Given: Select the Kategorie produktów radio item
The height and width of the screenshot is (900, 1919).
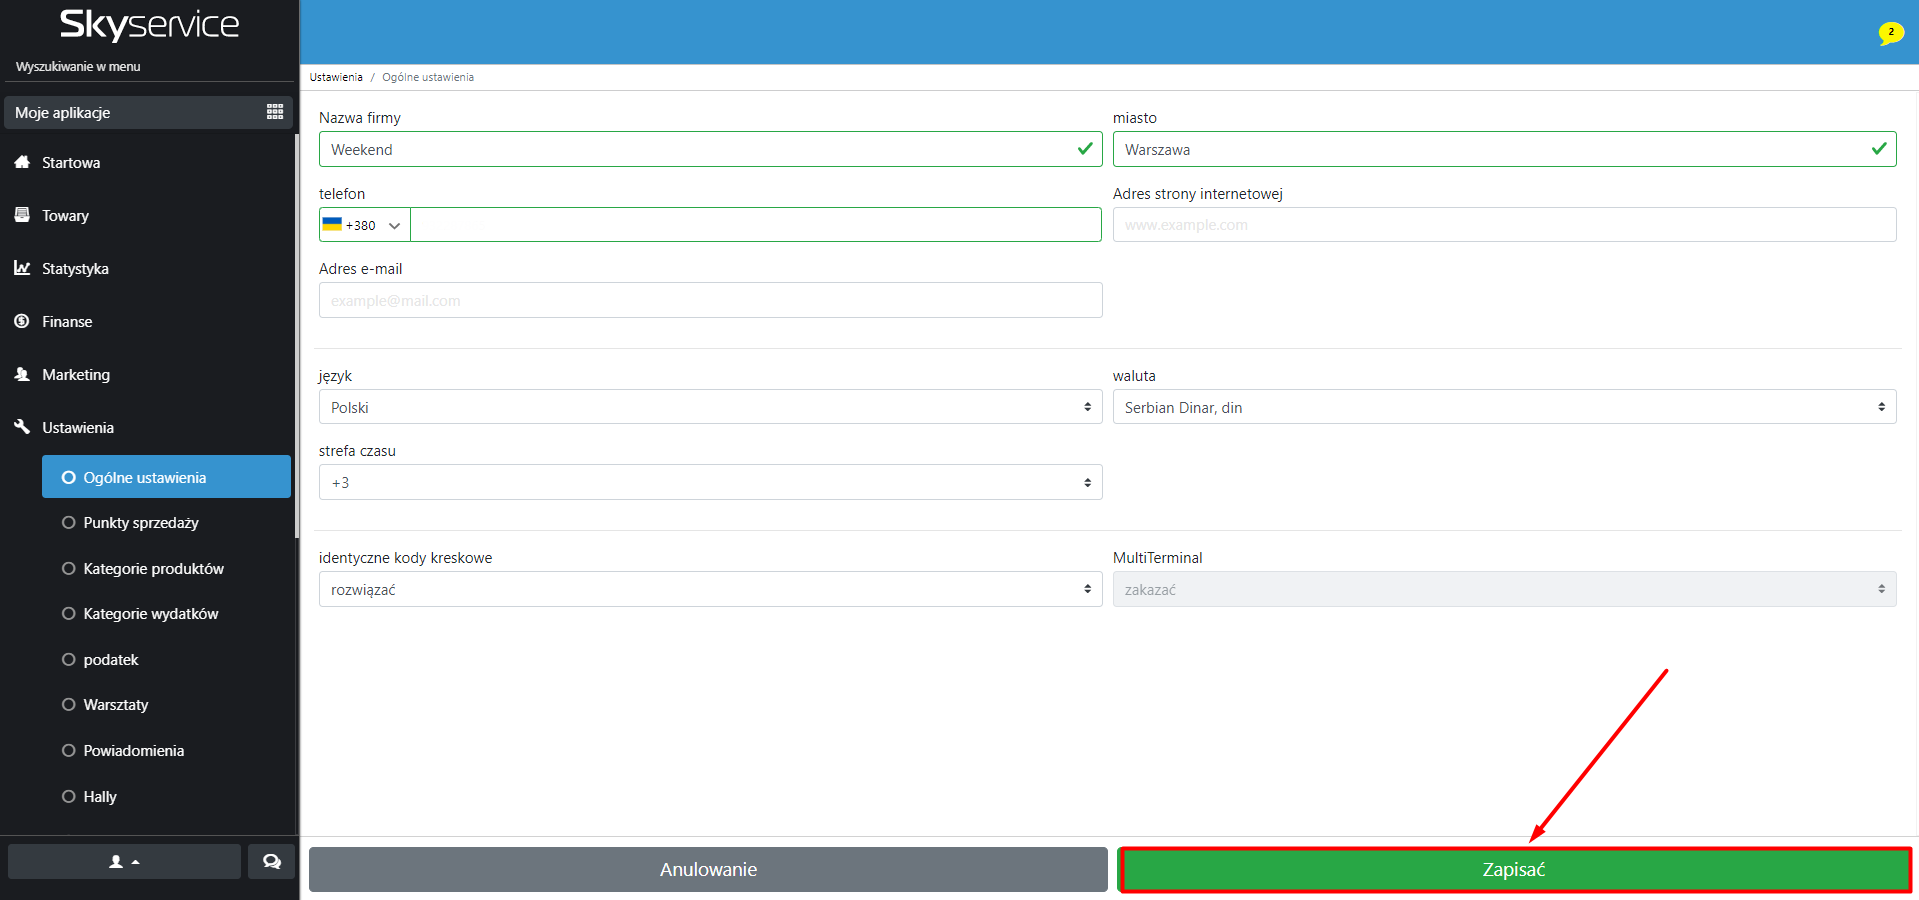Looking at the screenshot, I should point(69,569).
